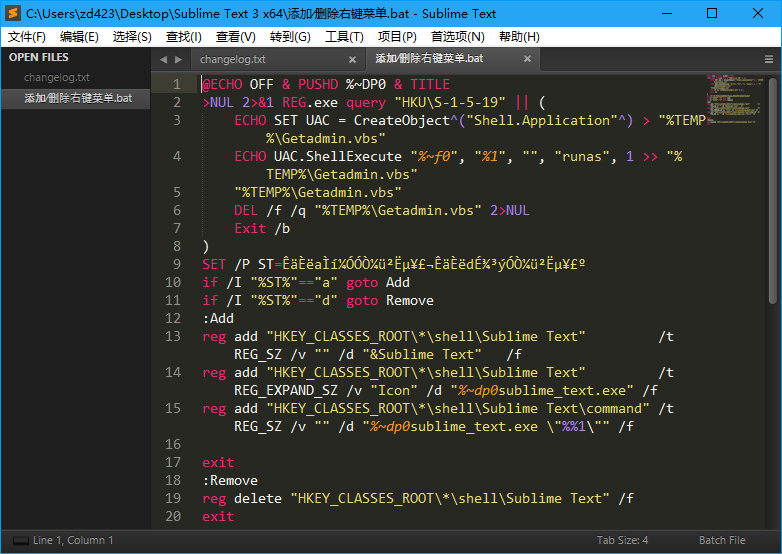The image size is (782, 554).
Task: Close the 添加/删除右键菜单.bat tab
Action: coord(527,59)
